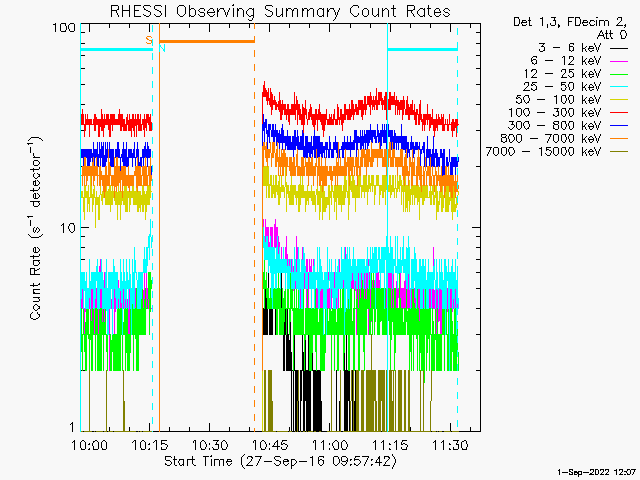
Task: Click the 'Det 1,3, FDecim 2,' header text
Action: click(570, 22)
